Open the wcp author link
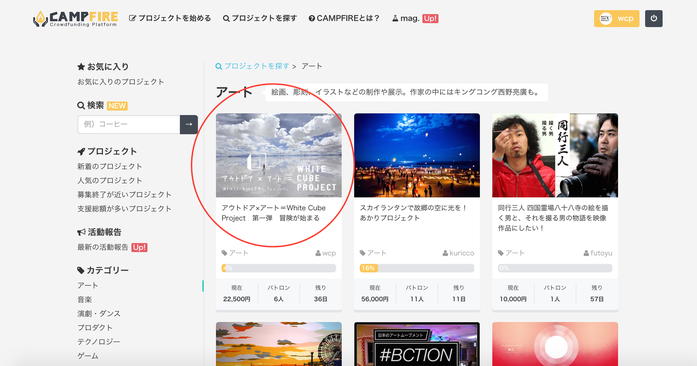697x366 pixels. pyautogui.click(x=326, y=253)
